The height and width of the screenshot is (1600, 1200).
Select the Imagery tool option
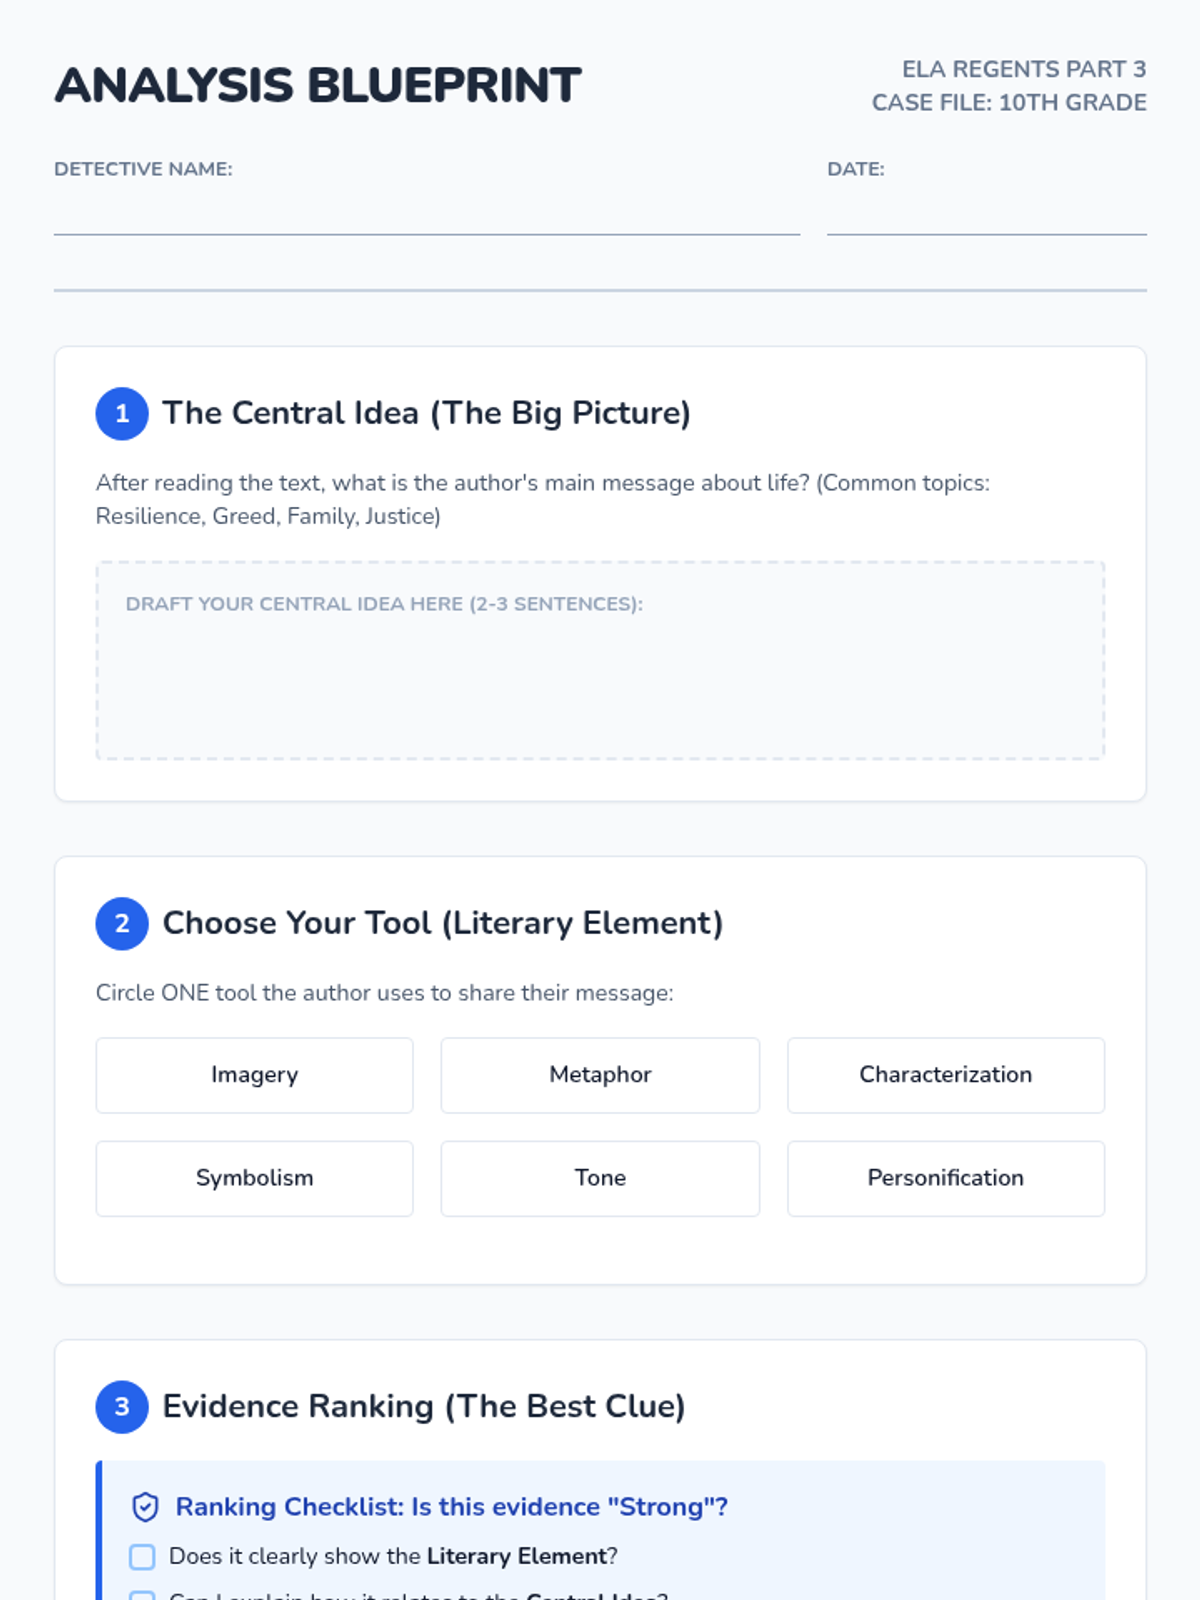tap(254, 1075)
